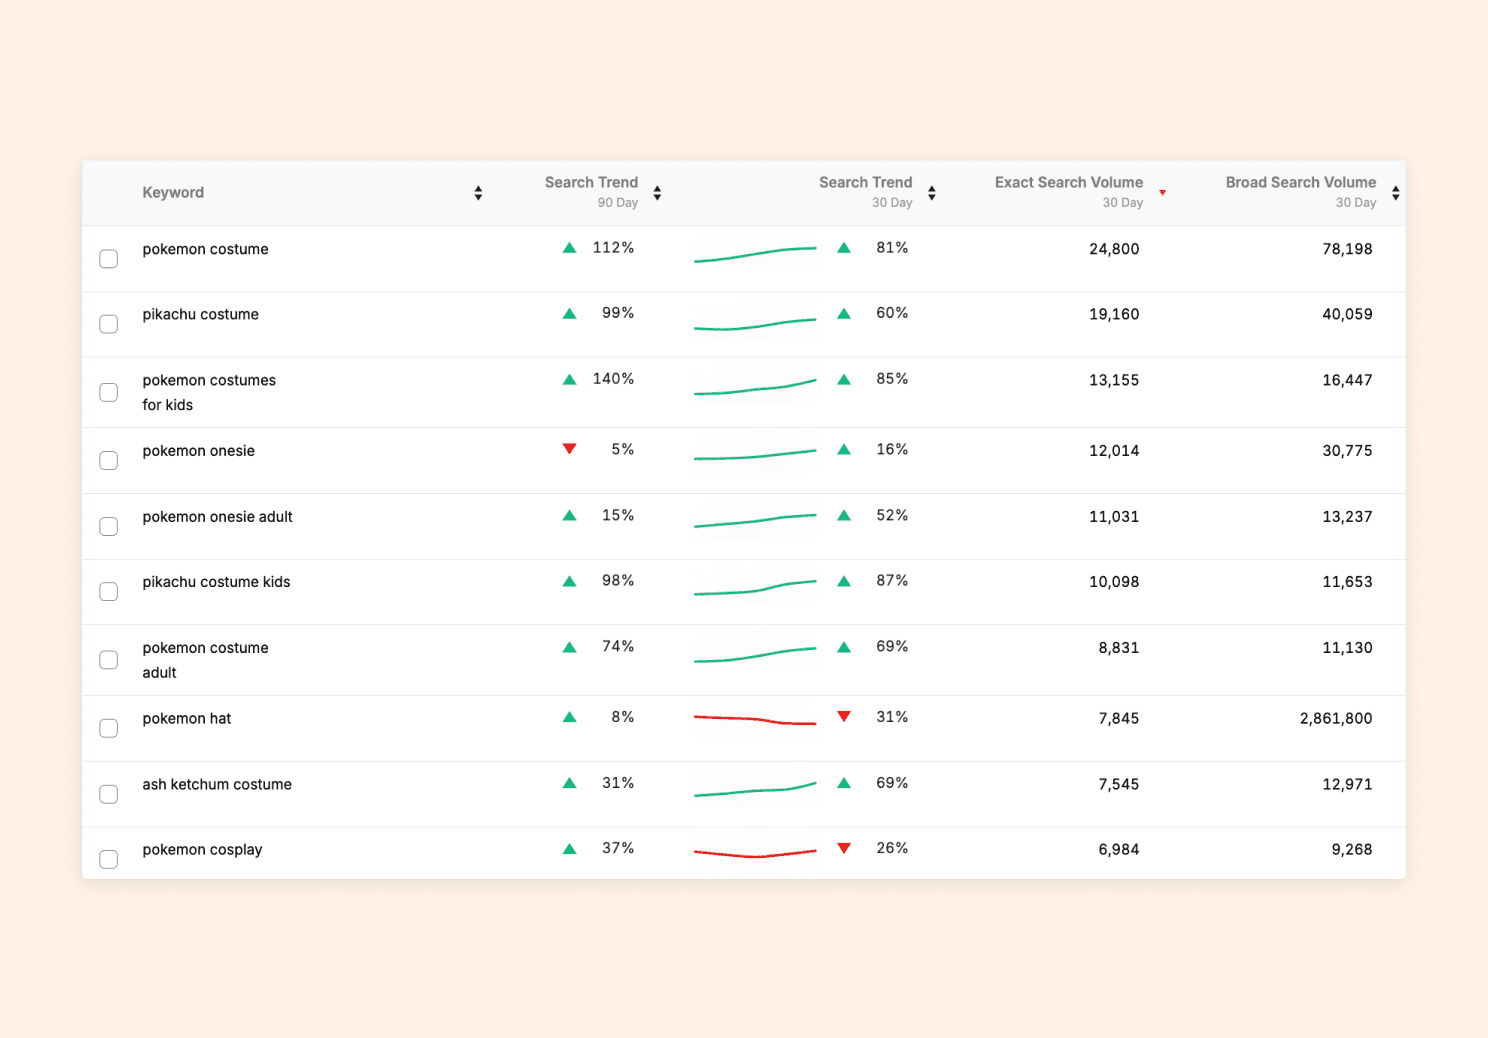Sort by 90 Day Search Trend arrows
Image resolution: width=1488 pixels, height=1038 pixels.
pos(657,193)
